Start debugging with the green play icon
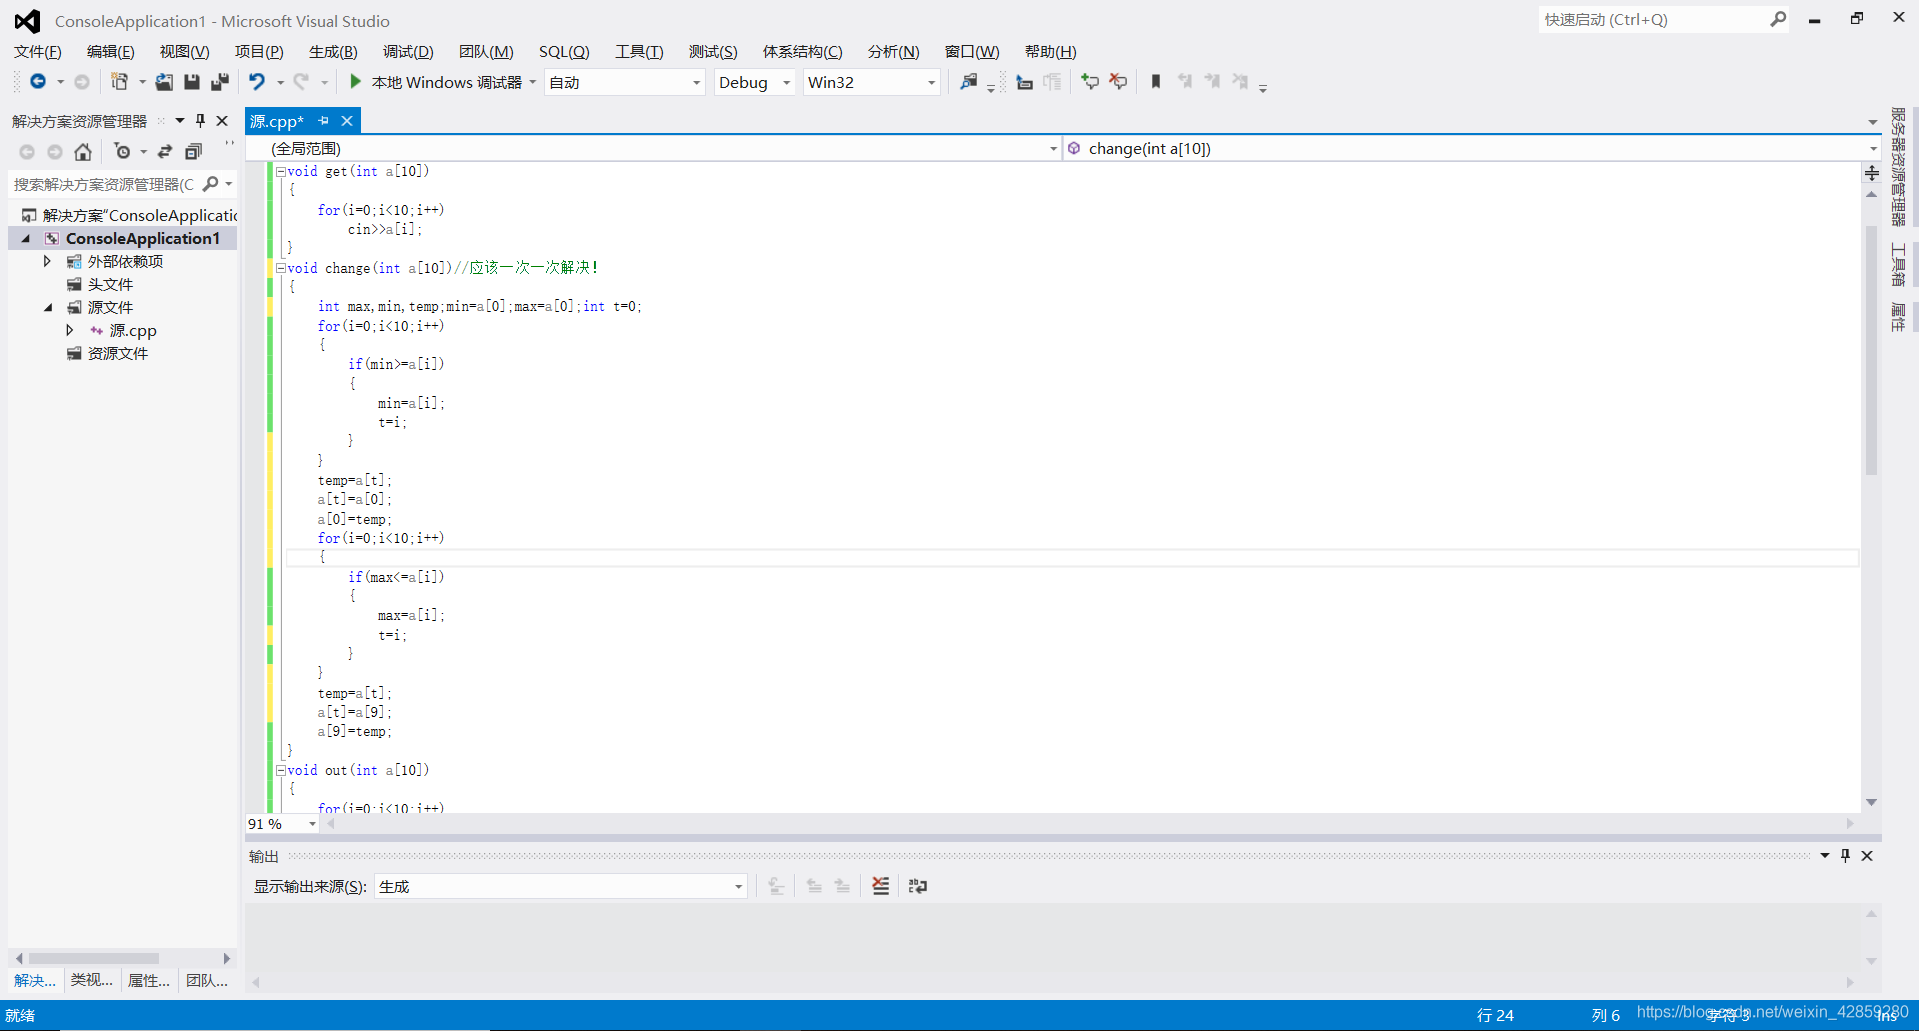Viewport: 1919px width, 1031px height. 355,82
